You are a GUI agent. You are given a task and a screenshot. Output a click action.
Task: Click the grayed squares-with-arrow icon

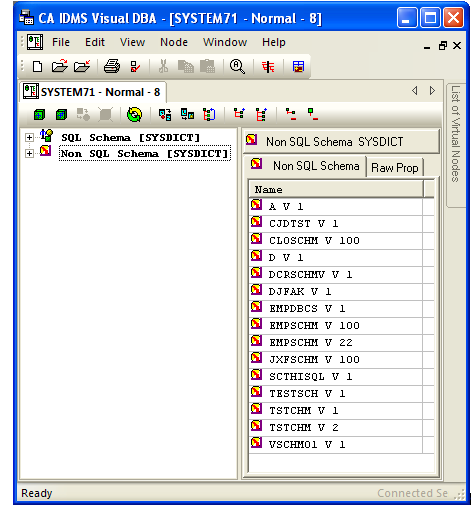click(x=83, y=114)
